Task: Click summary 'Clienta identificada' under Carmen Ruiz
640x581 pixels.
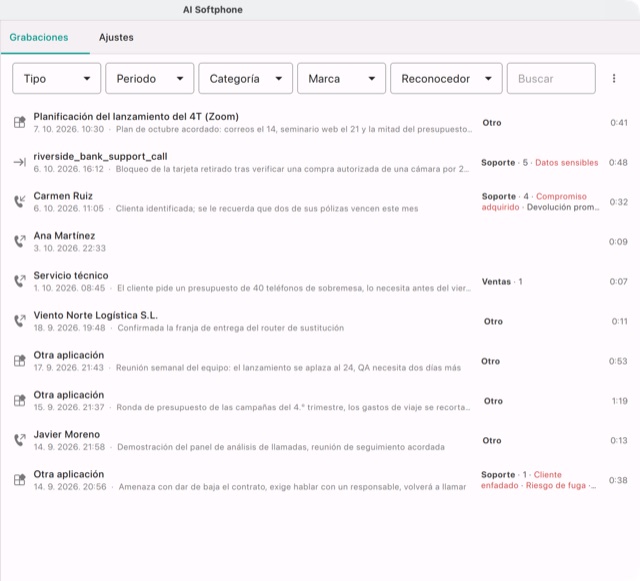Action: [267, 209]
